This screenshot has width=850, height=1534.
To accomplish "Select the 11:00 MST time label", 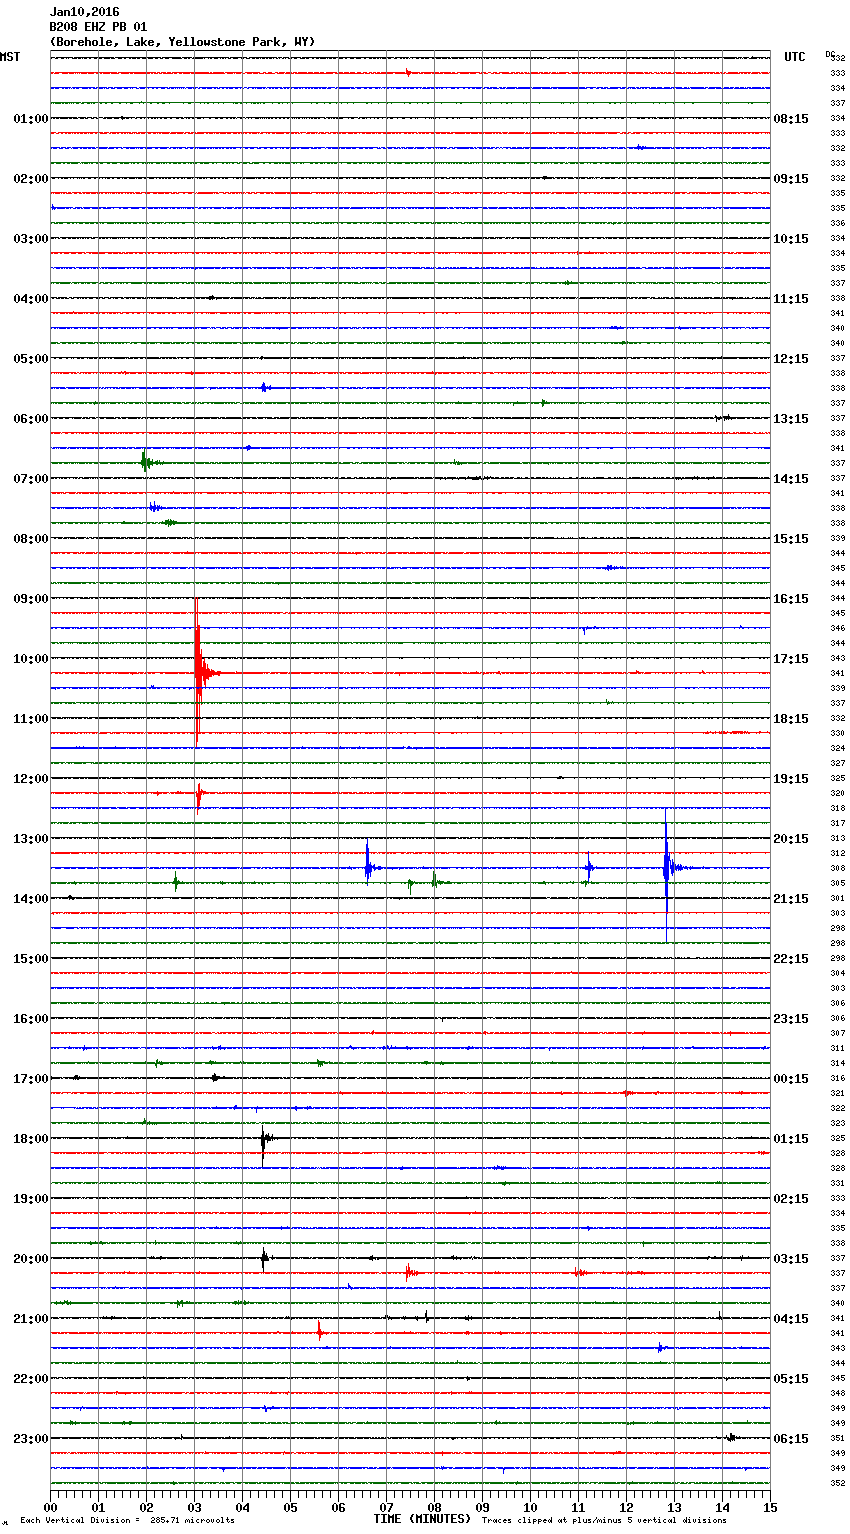I will click(x=31, y=719).
